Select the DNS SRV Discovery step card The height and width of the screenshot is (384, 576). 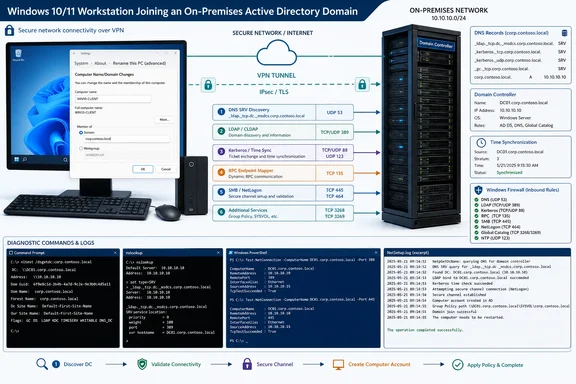pos(283,112)
